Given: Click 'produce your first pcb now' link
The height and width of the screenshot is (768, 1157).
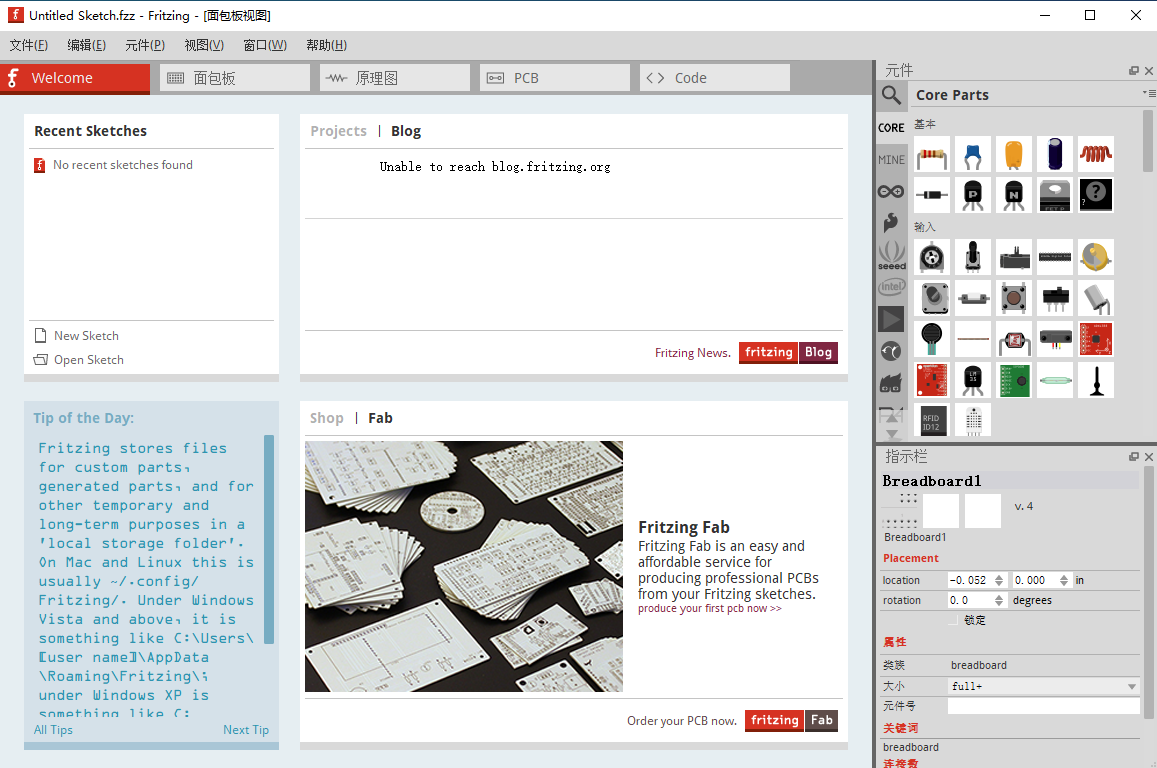Looking at the screenshot, I should [709, 609].
